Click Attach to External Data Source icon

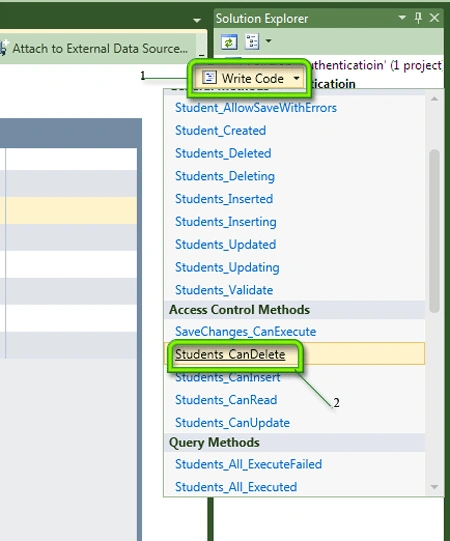click(3, 48)
